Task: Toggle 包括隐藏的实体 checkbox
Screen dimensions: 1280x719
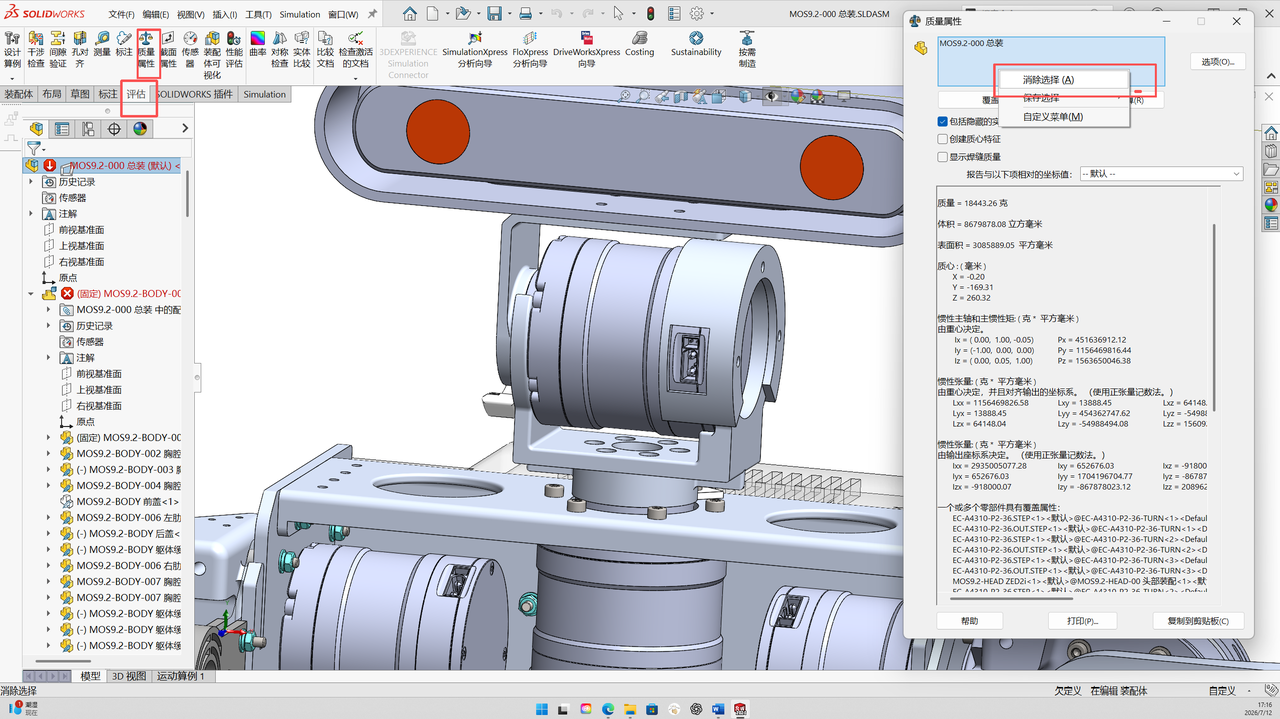Action: click(x=942, y=121)
